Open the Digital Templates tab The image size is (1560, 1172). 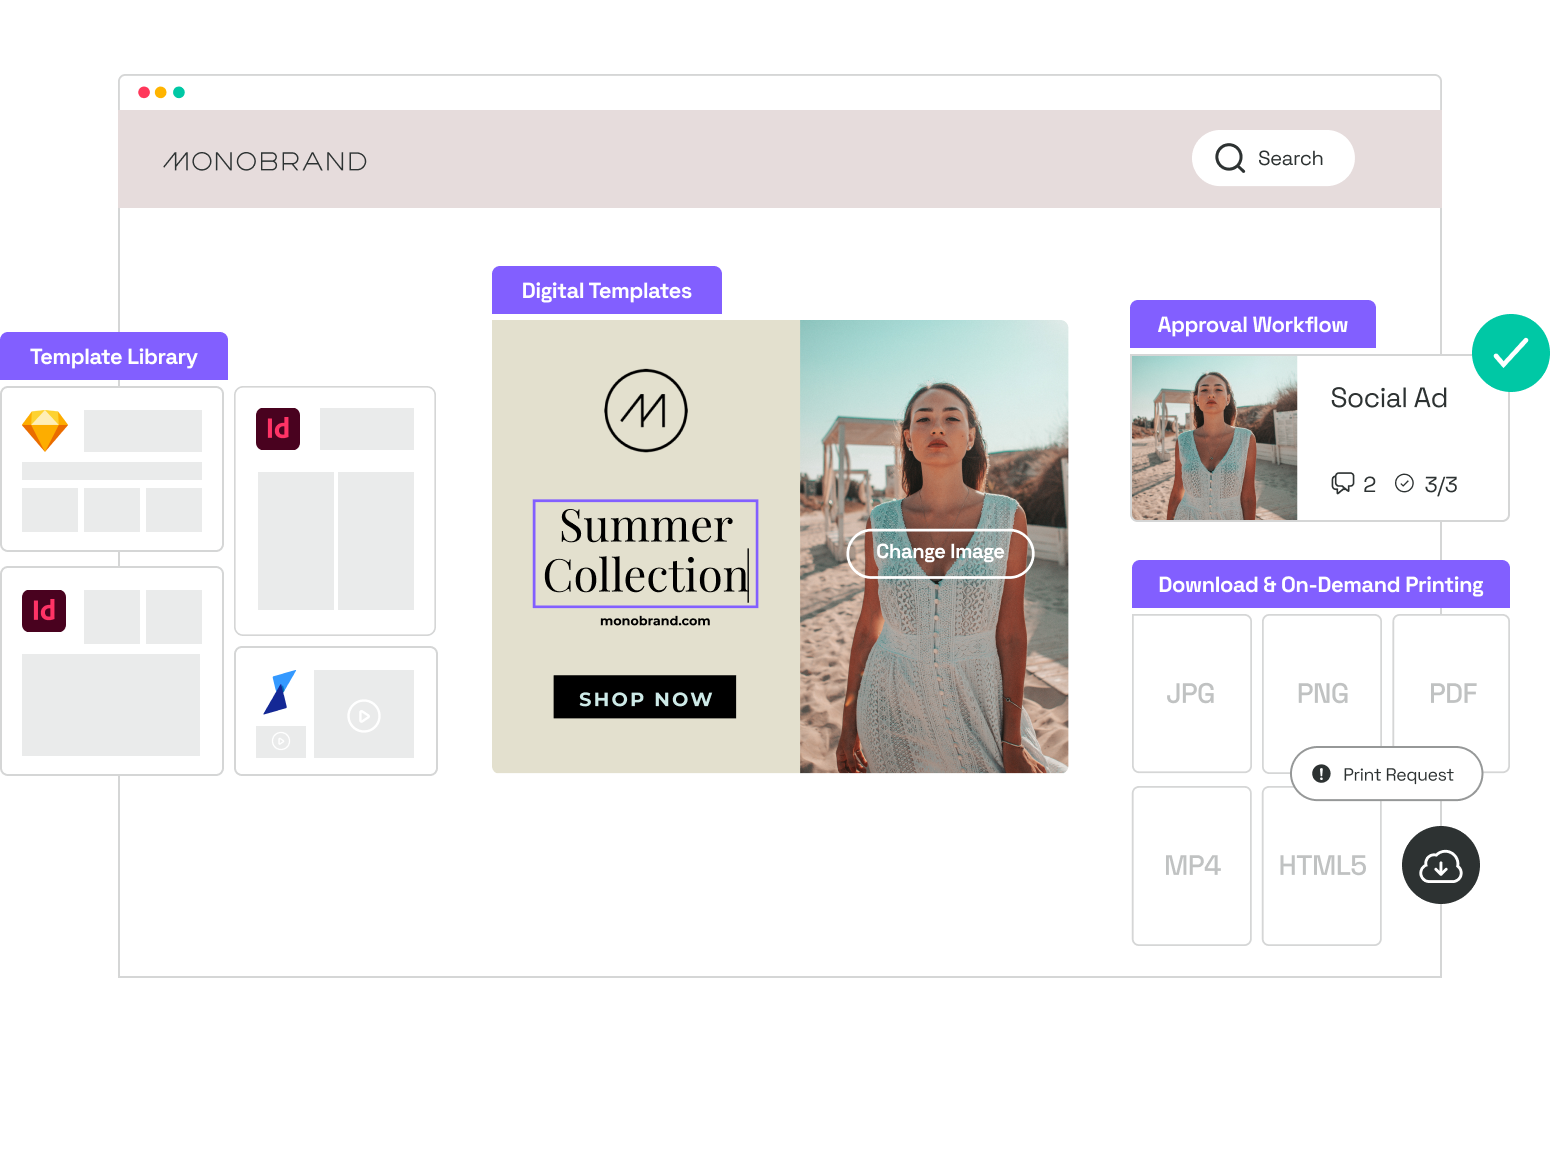point(607,290)
